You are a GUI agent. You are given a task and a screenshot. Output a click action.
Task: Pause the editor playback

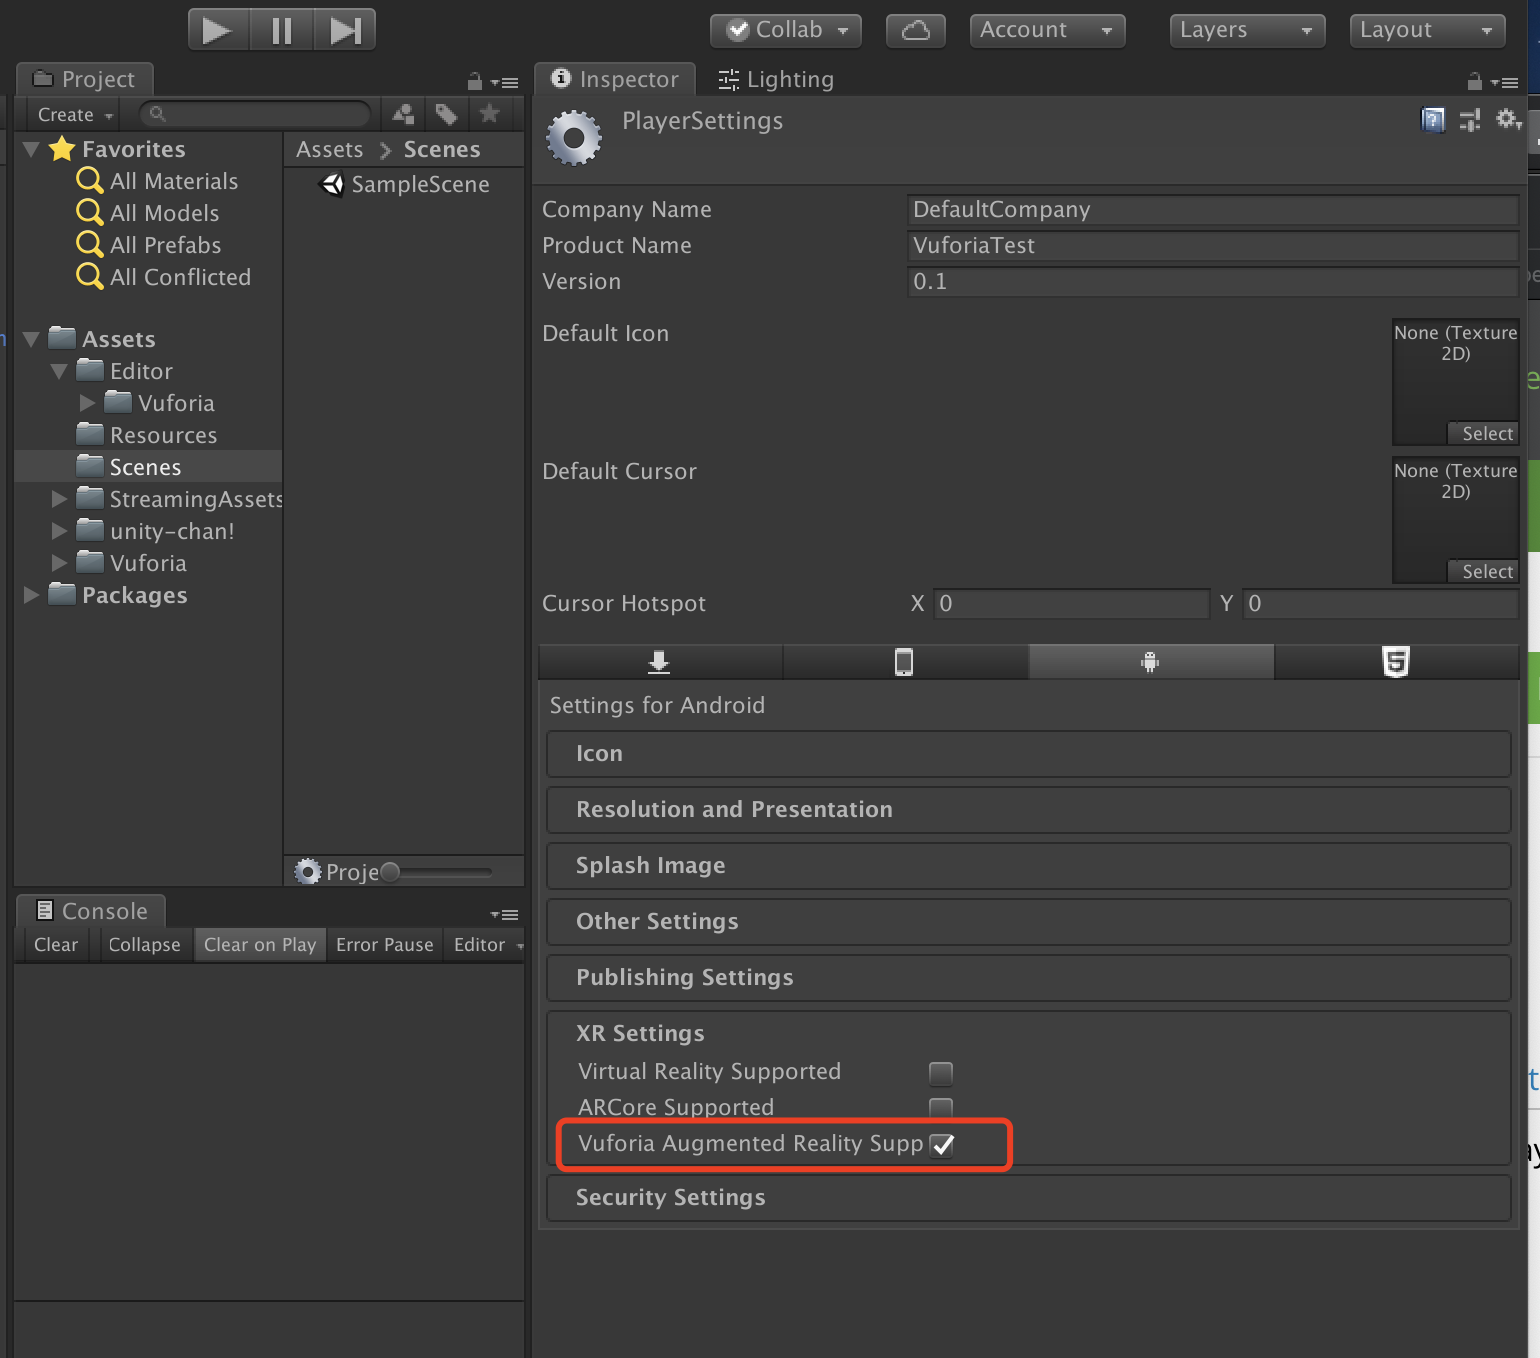click(x=281, y=30)
